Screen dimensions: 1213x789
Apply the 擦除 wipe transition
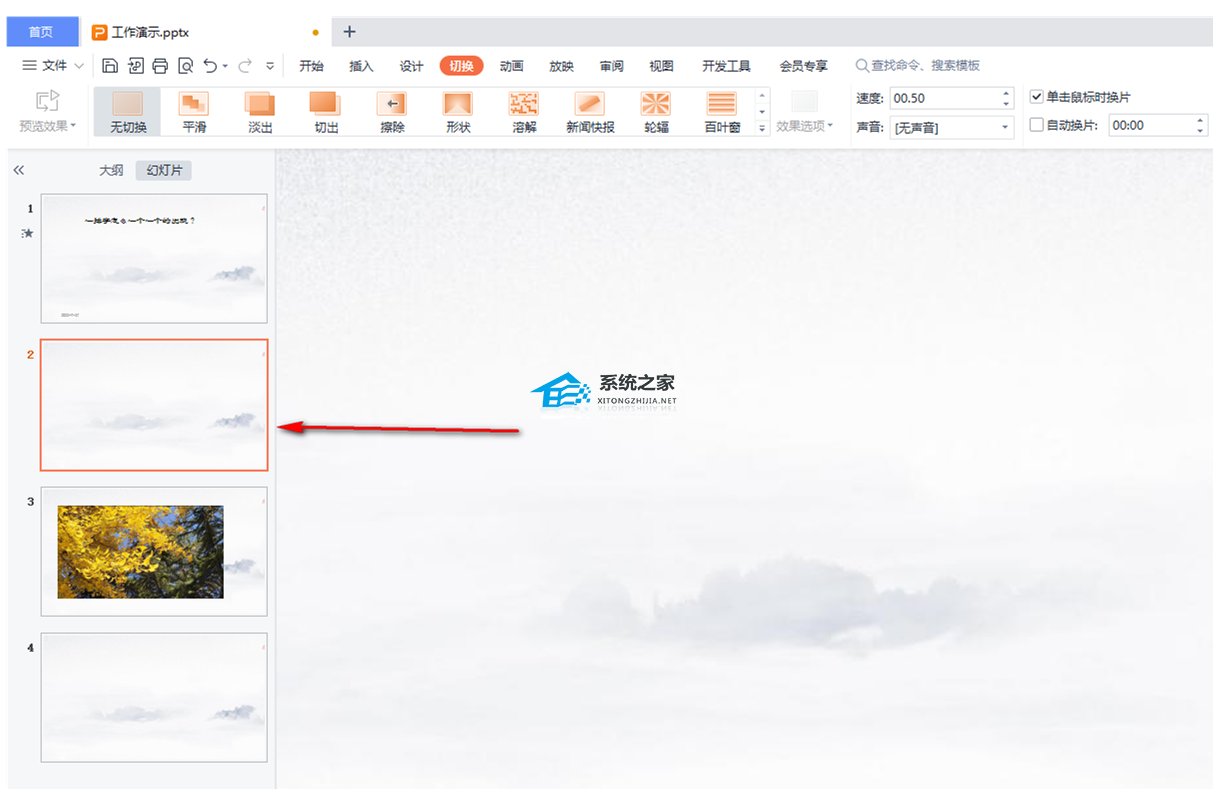(392, 112)
